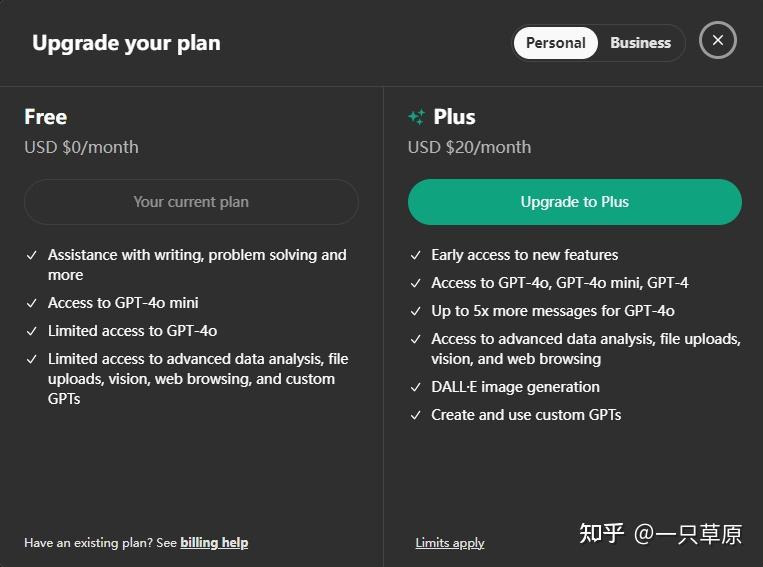Click checkmark beside Access to GPT-4o mini
This screenshot has width=763, height=567.
coord(32,303)
